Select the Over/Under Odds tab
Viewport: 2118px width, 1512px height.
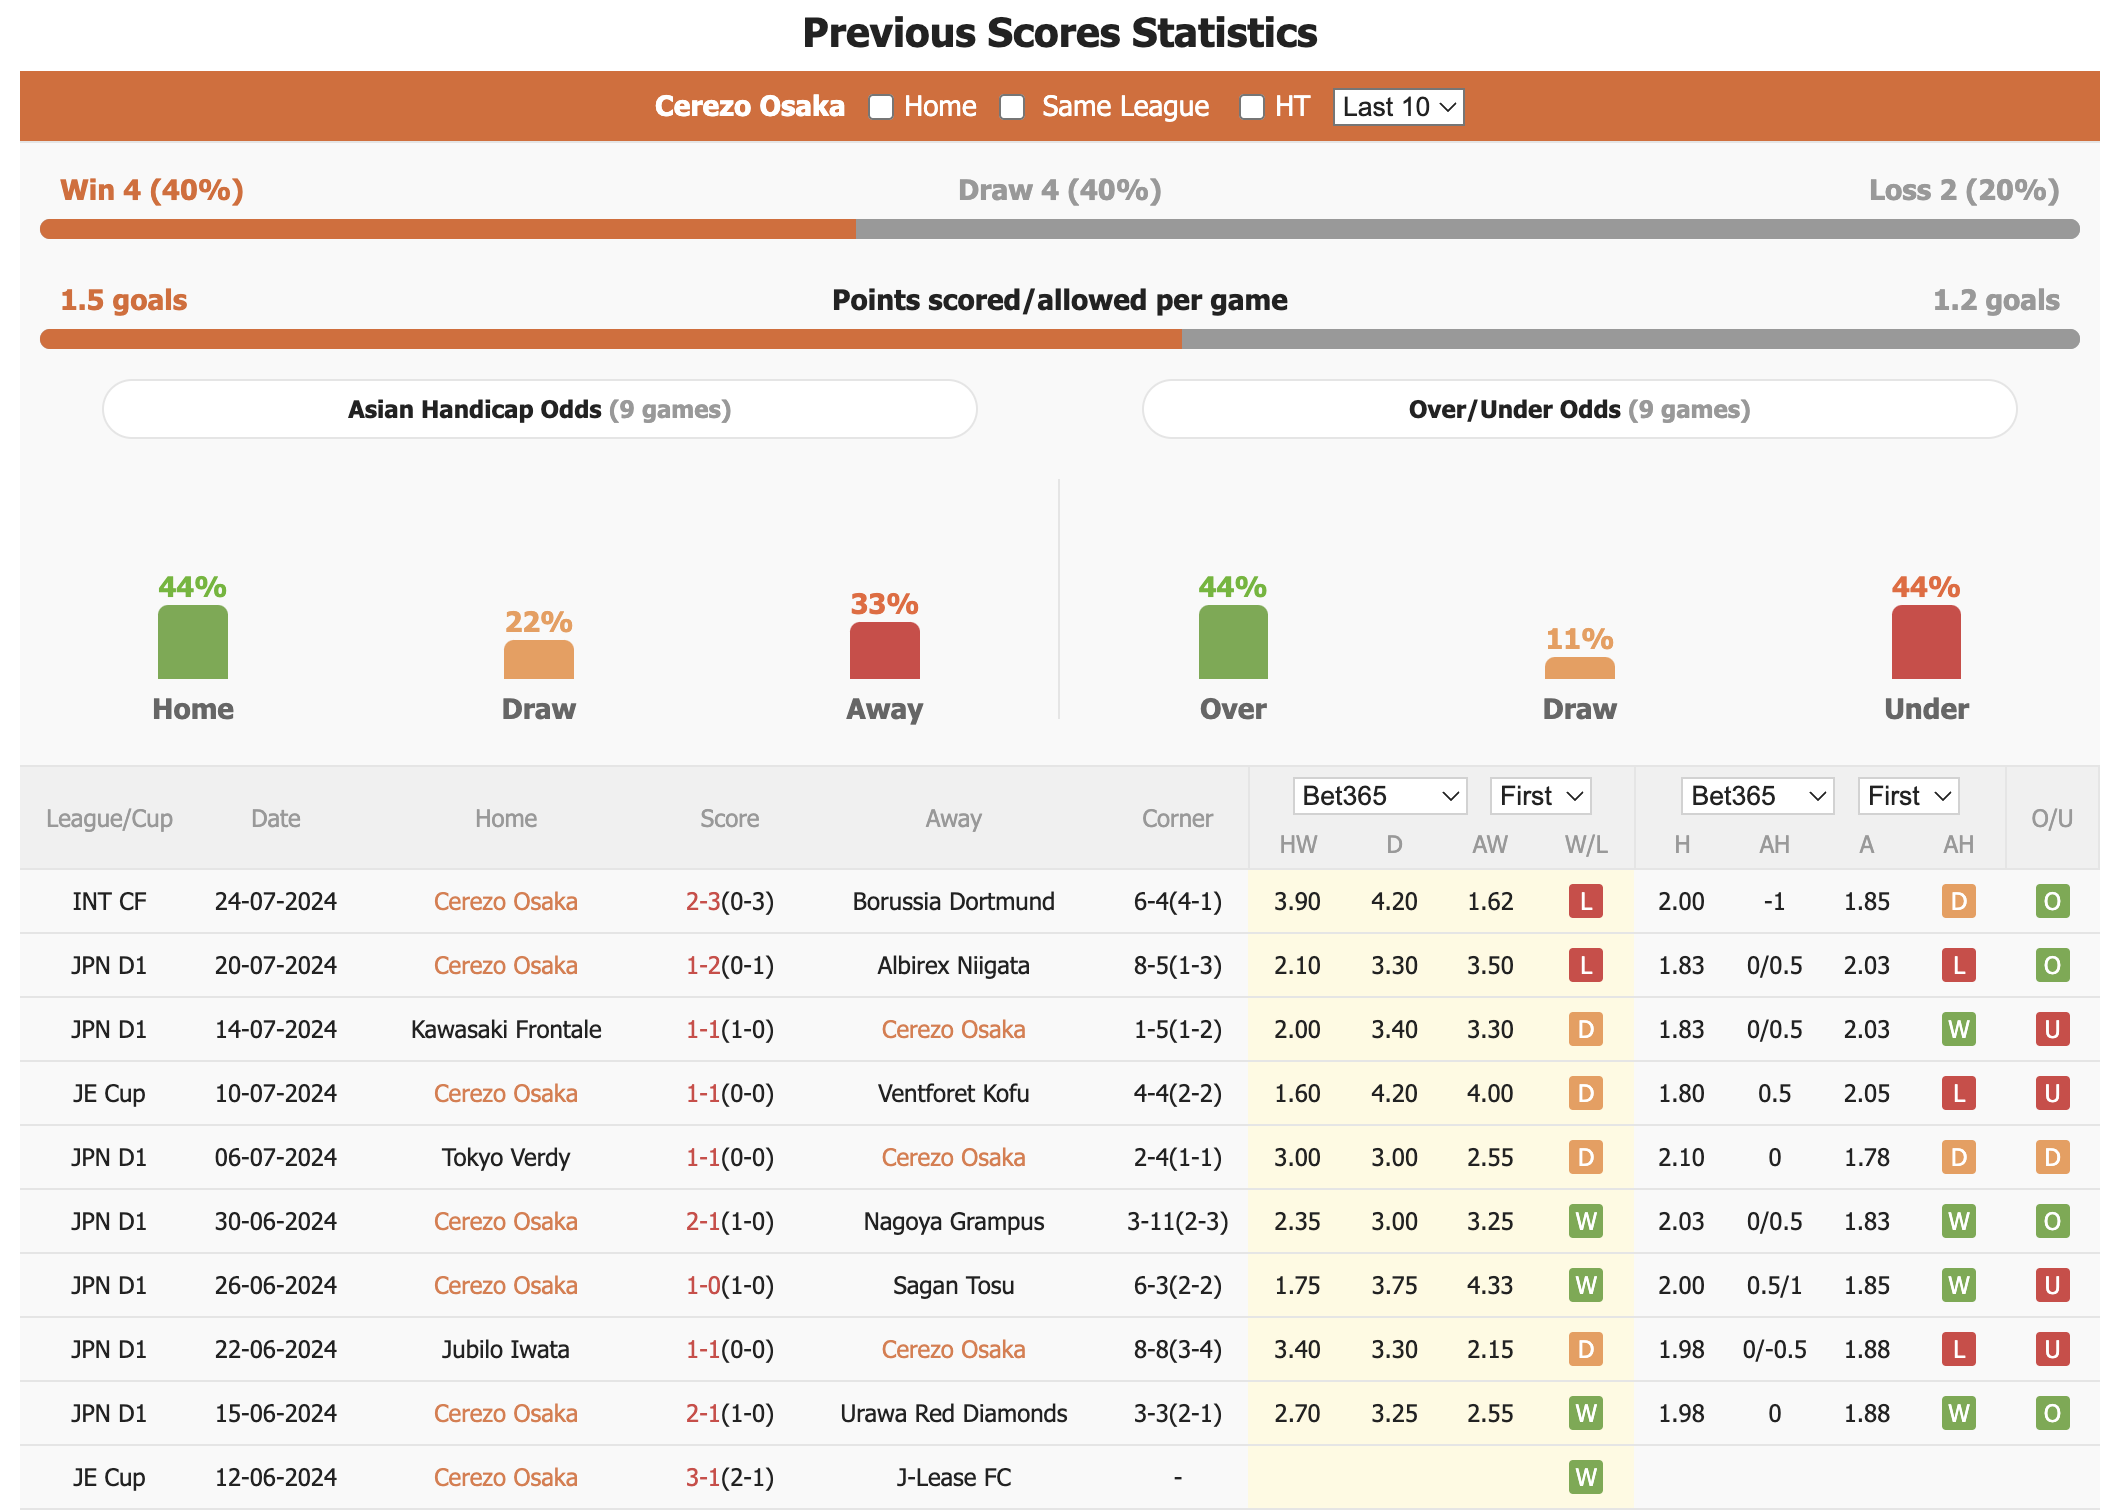[1579, 409]
